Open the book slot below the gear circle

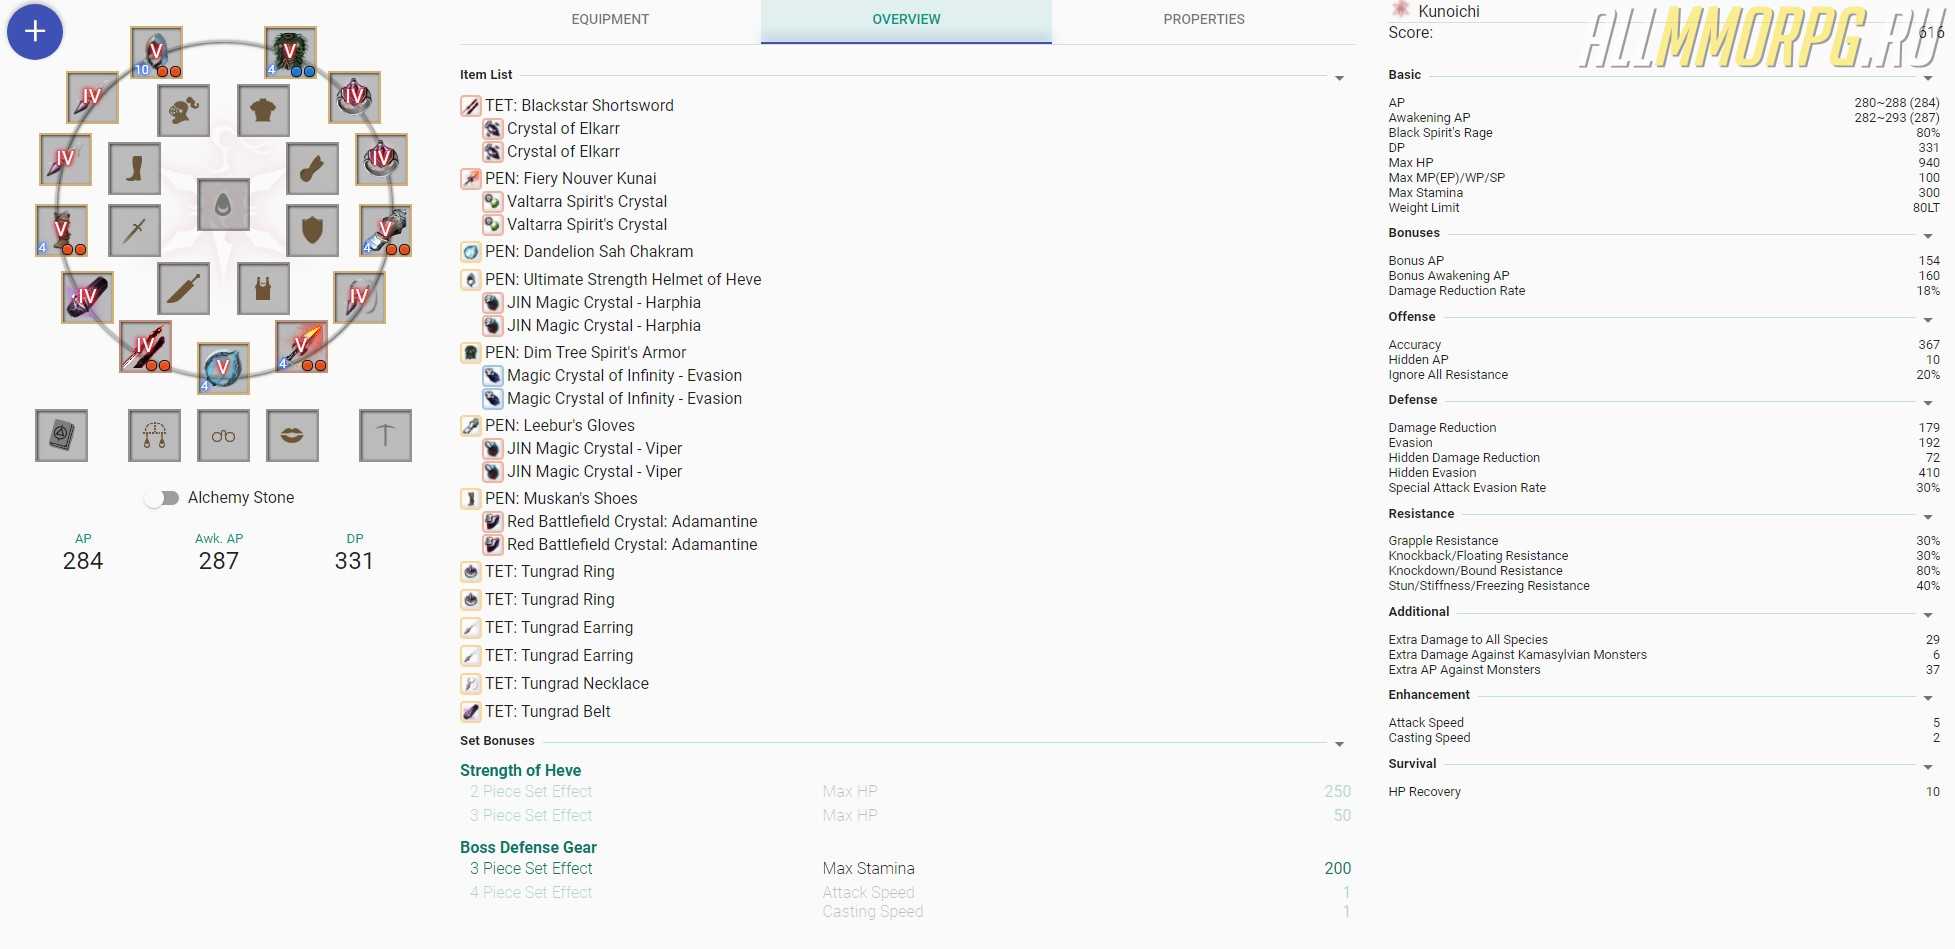[62, 435]
